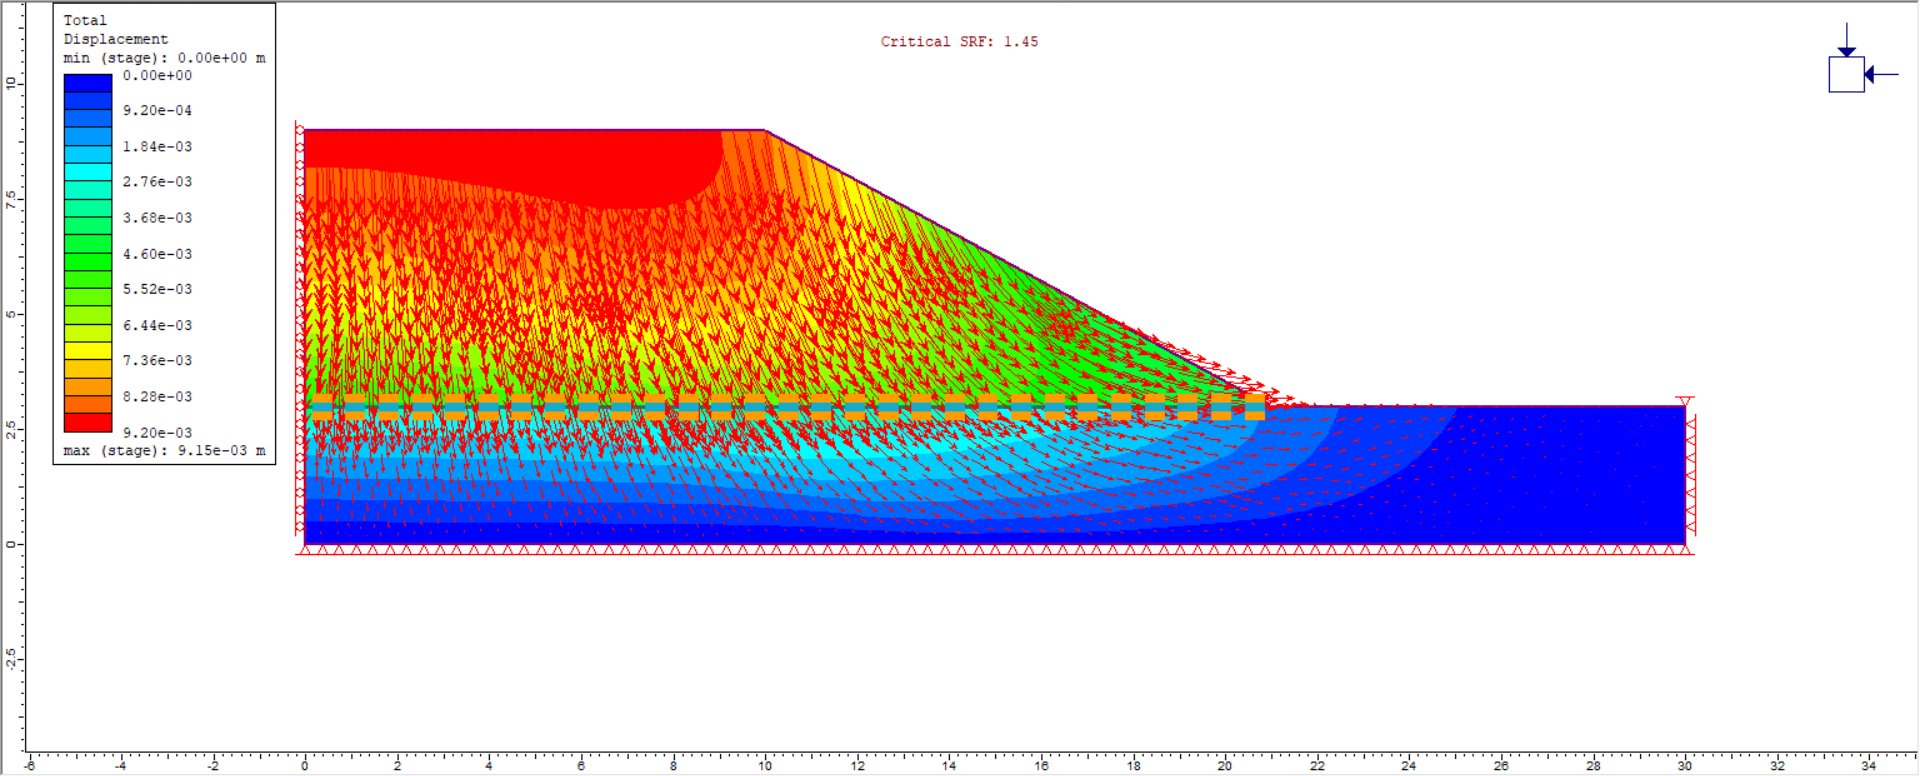Click the stress block square icon
The width and height of the screenshot is (1920, 776).
[x=1846, y=75]
